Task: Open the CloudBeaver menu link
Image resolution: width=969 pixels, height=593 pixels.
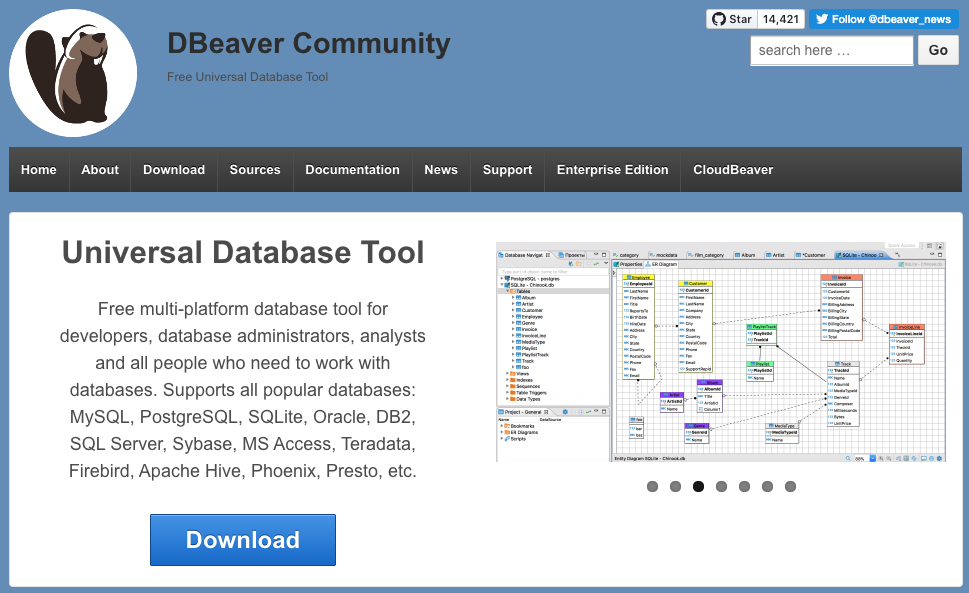Action: click(x=733, y=170)
